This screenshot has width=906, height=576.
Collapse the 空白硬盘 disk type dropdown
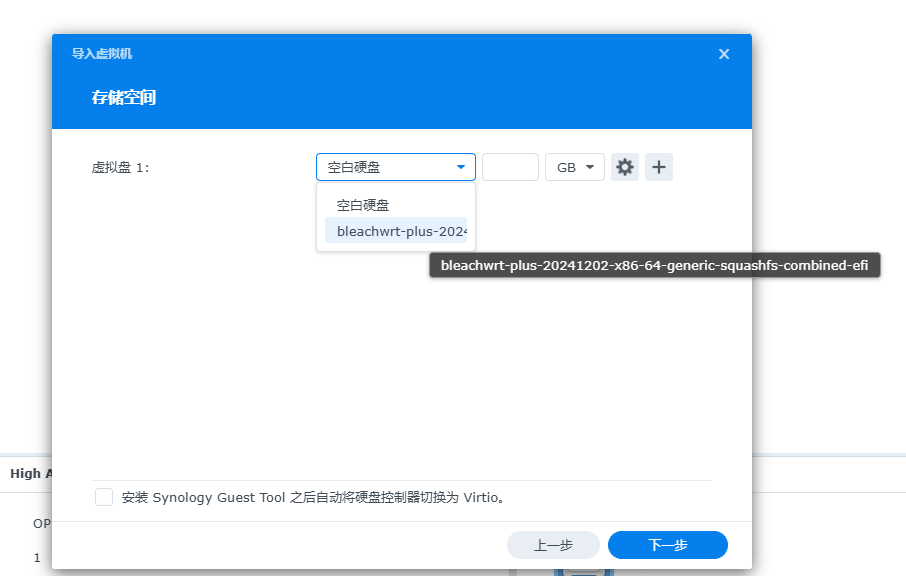pyautogui.click(x=396, y=167)
